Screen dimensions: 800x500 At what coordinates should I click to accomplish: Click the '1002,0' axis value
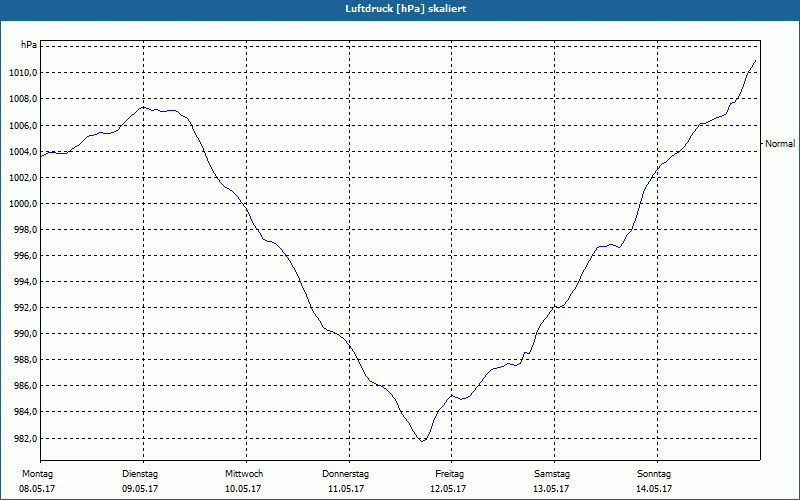[x=23, y=178]
